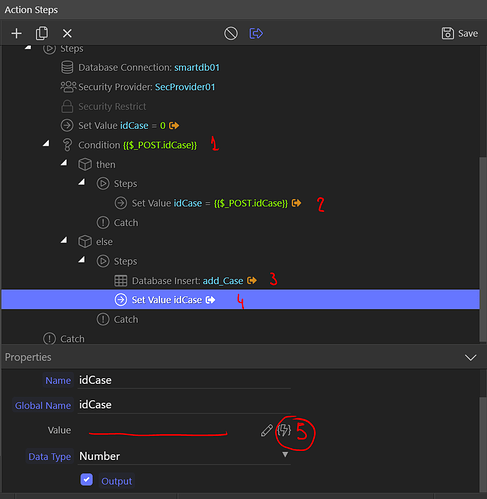The height and width of the screenshot is (499, 487).
Task: Uncheck the Output checkbox
Action: click(87, 480)
